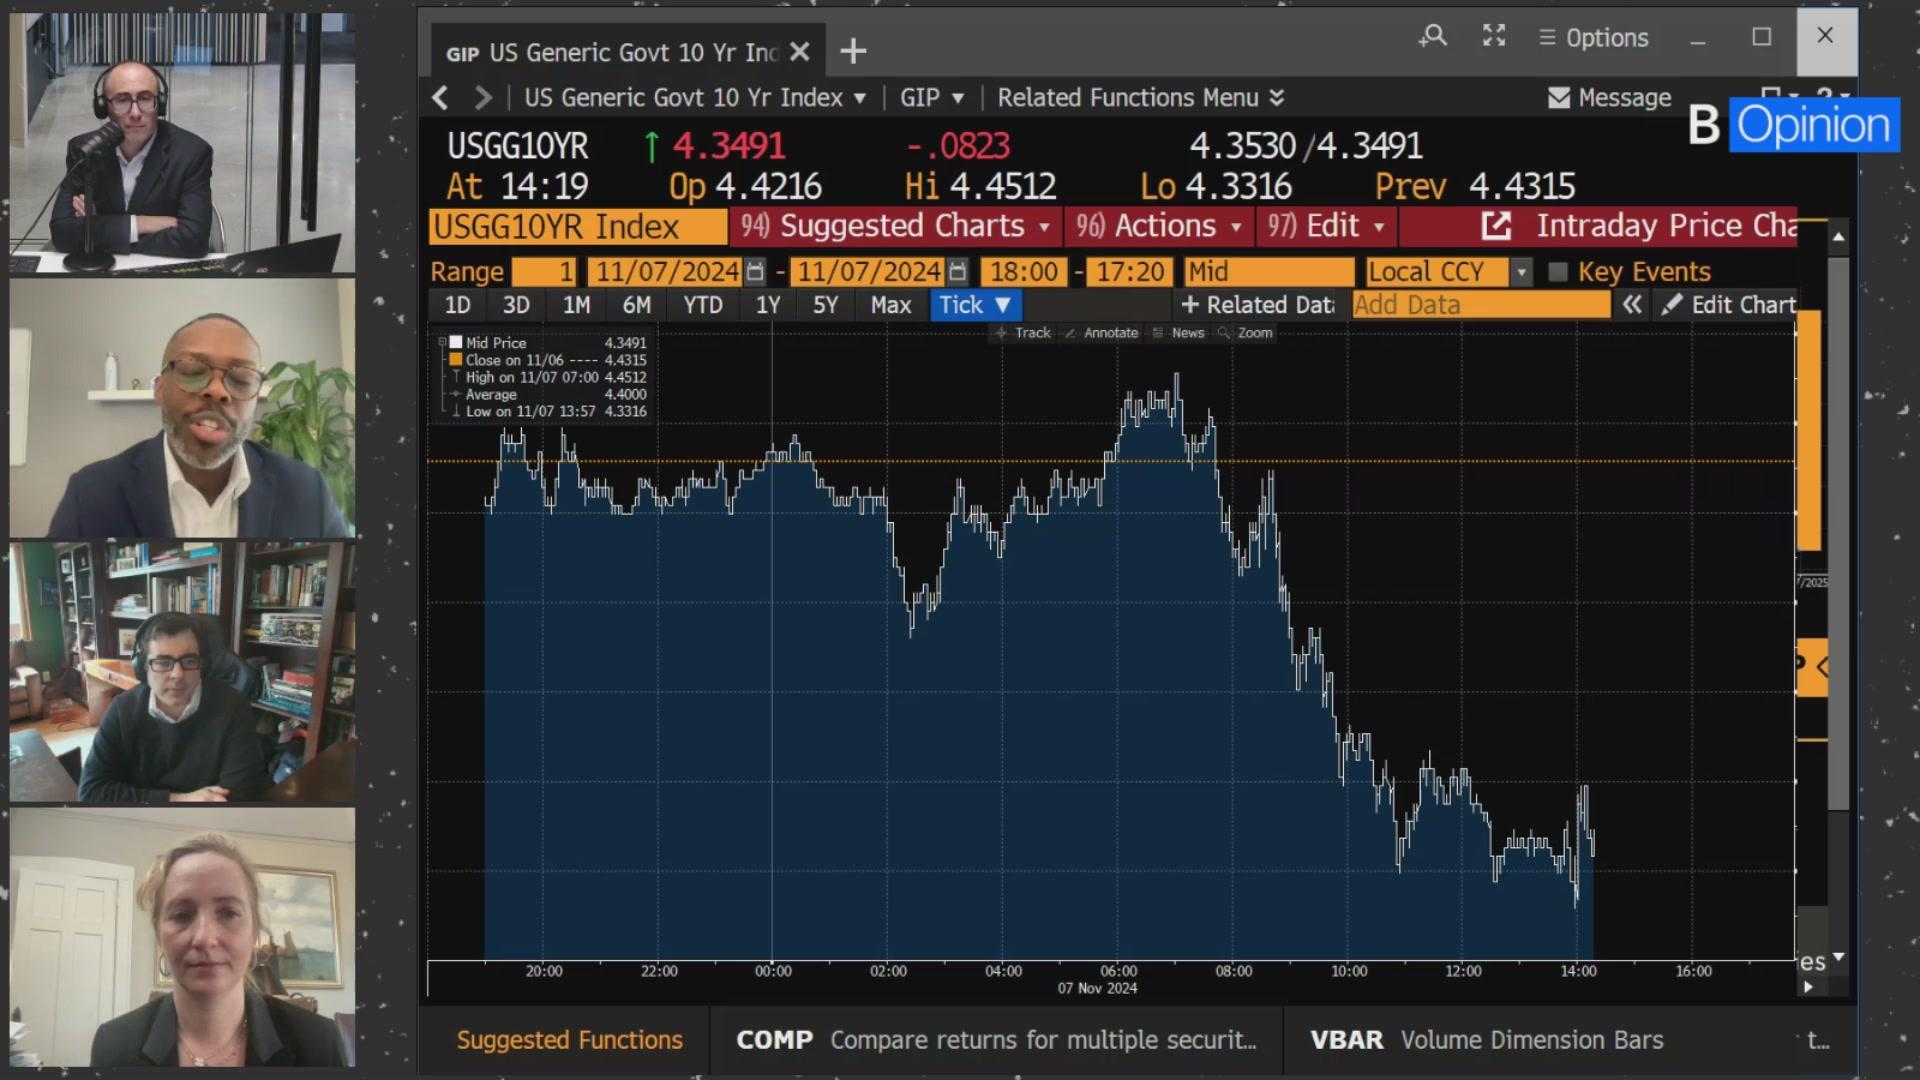Open COMP Compare returns function
Image resolution: width=1920 pixels, height=1080 pixels.
(x=996, y=1040)
